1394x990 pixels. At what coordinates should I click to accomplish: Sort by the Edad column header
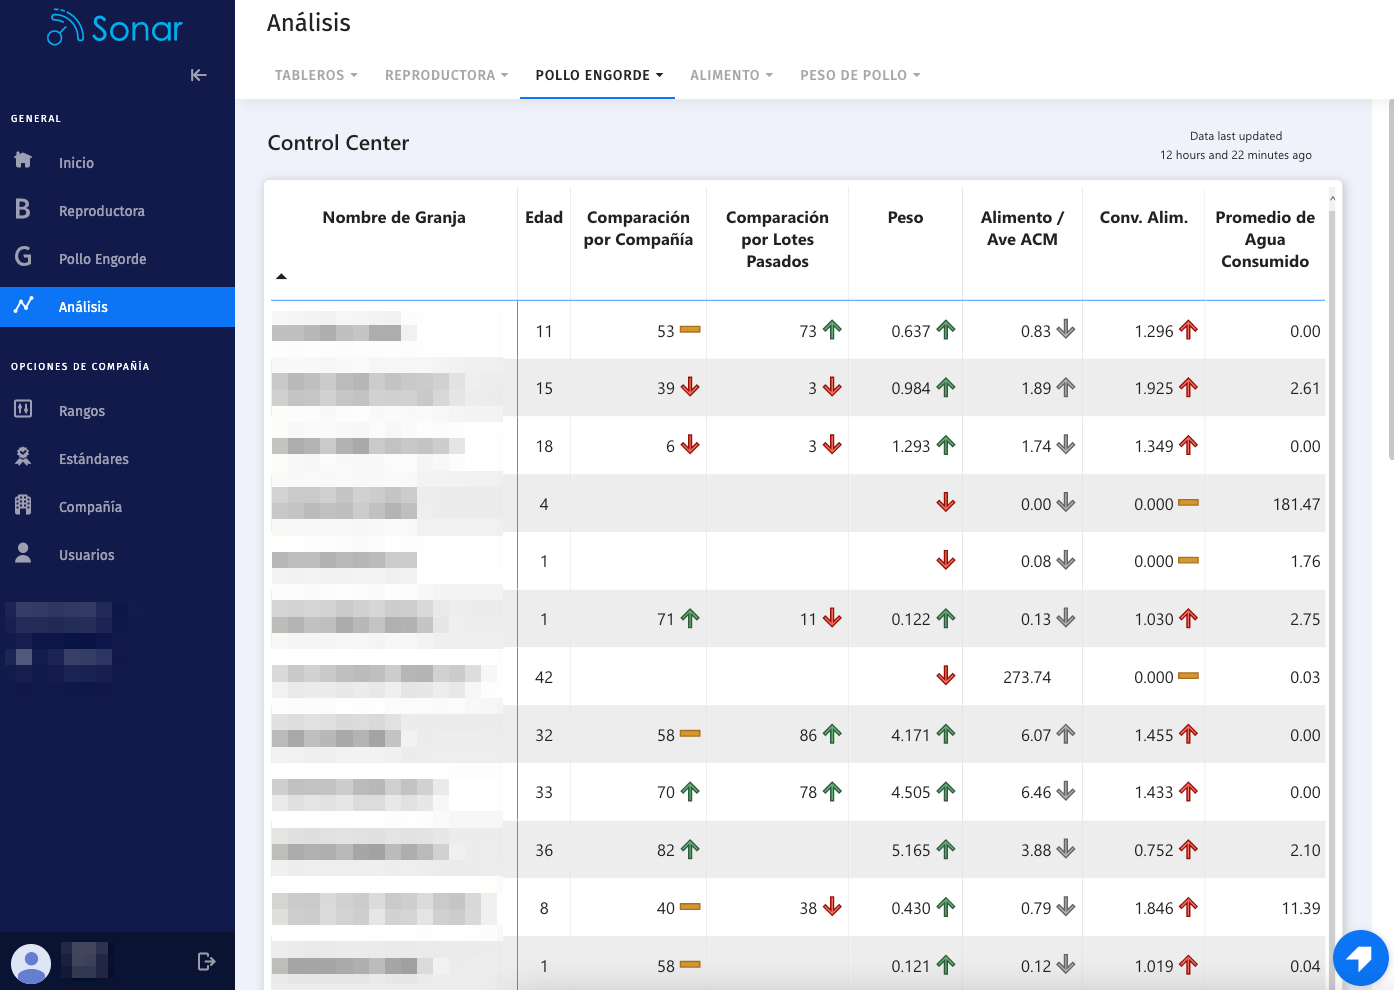coord(544,217)
